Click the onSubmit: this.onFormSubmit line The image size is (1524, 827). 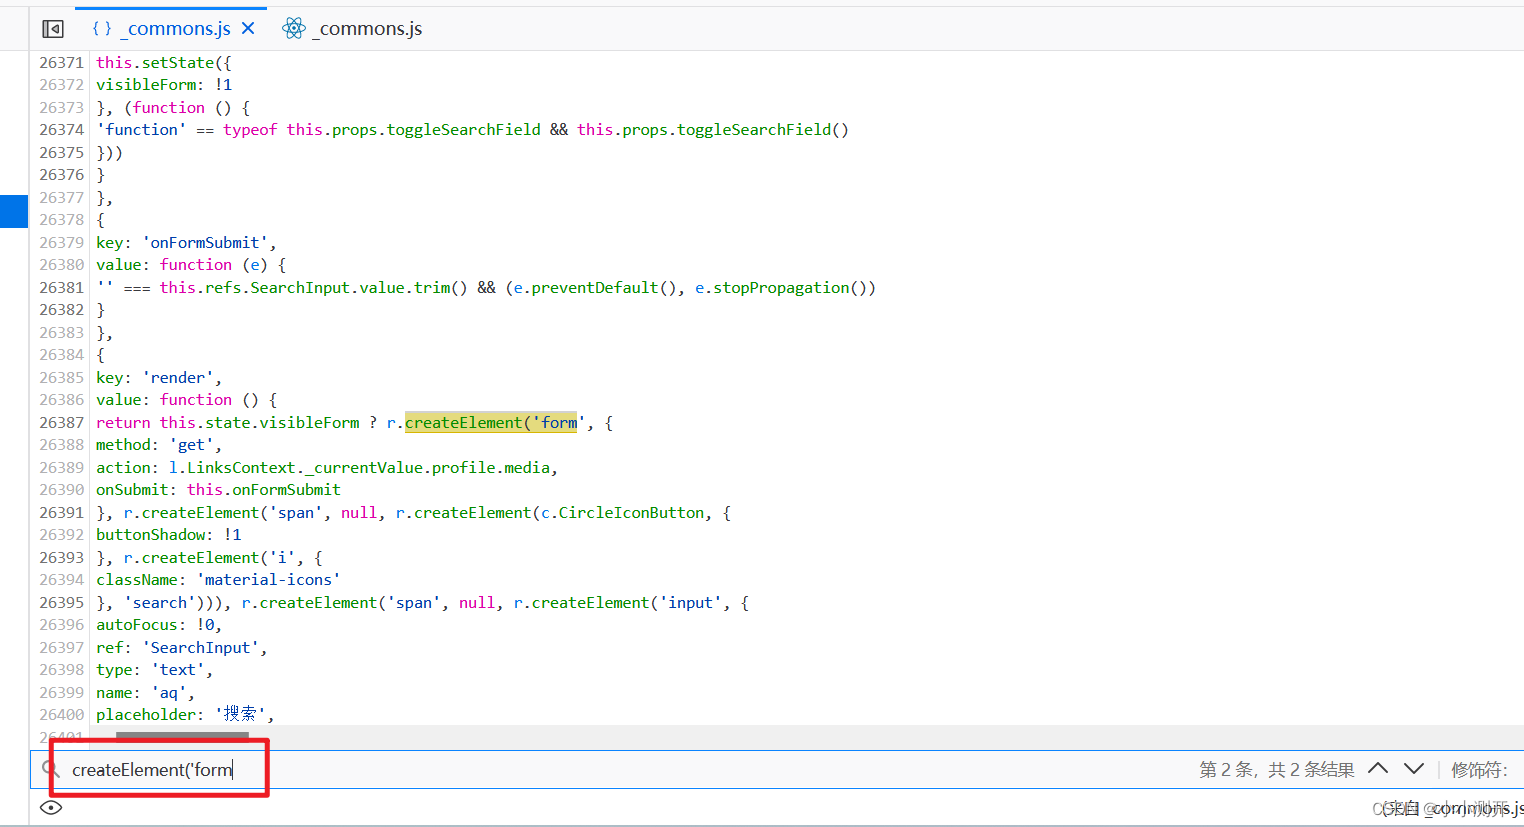coord(218,489)
